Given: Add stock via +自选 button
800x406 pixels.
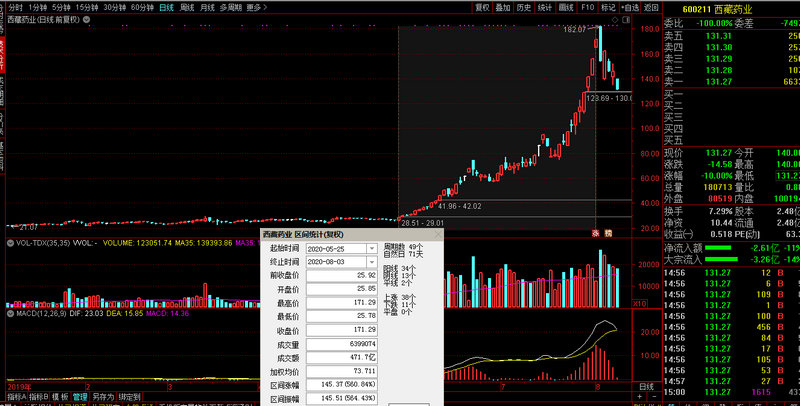Looking at the screenshot, I should tap(633, 7).
